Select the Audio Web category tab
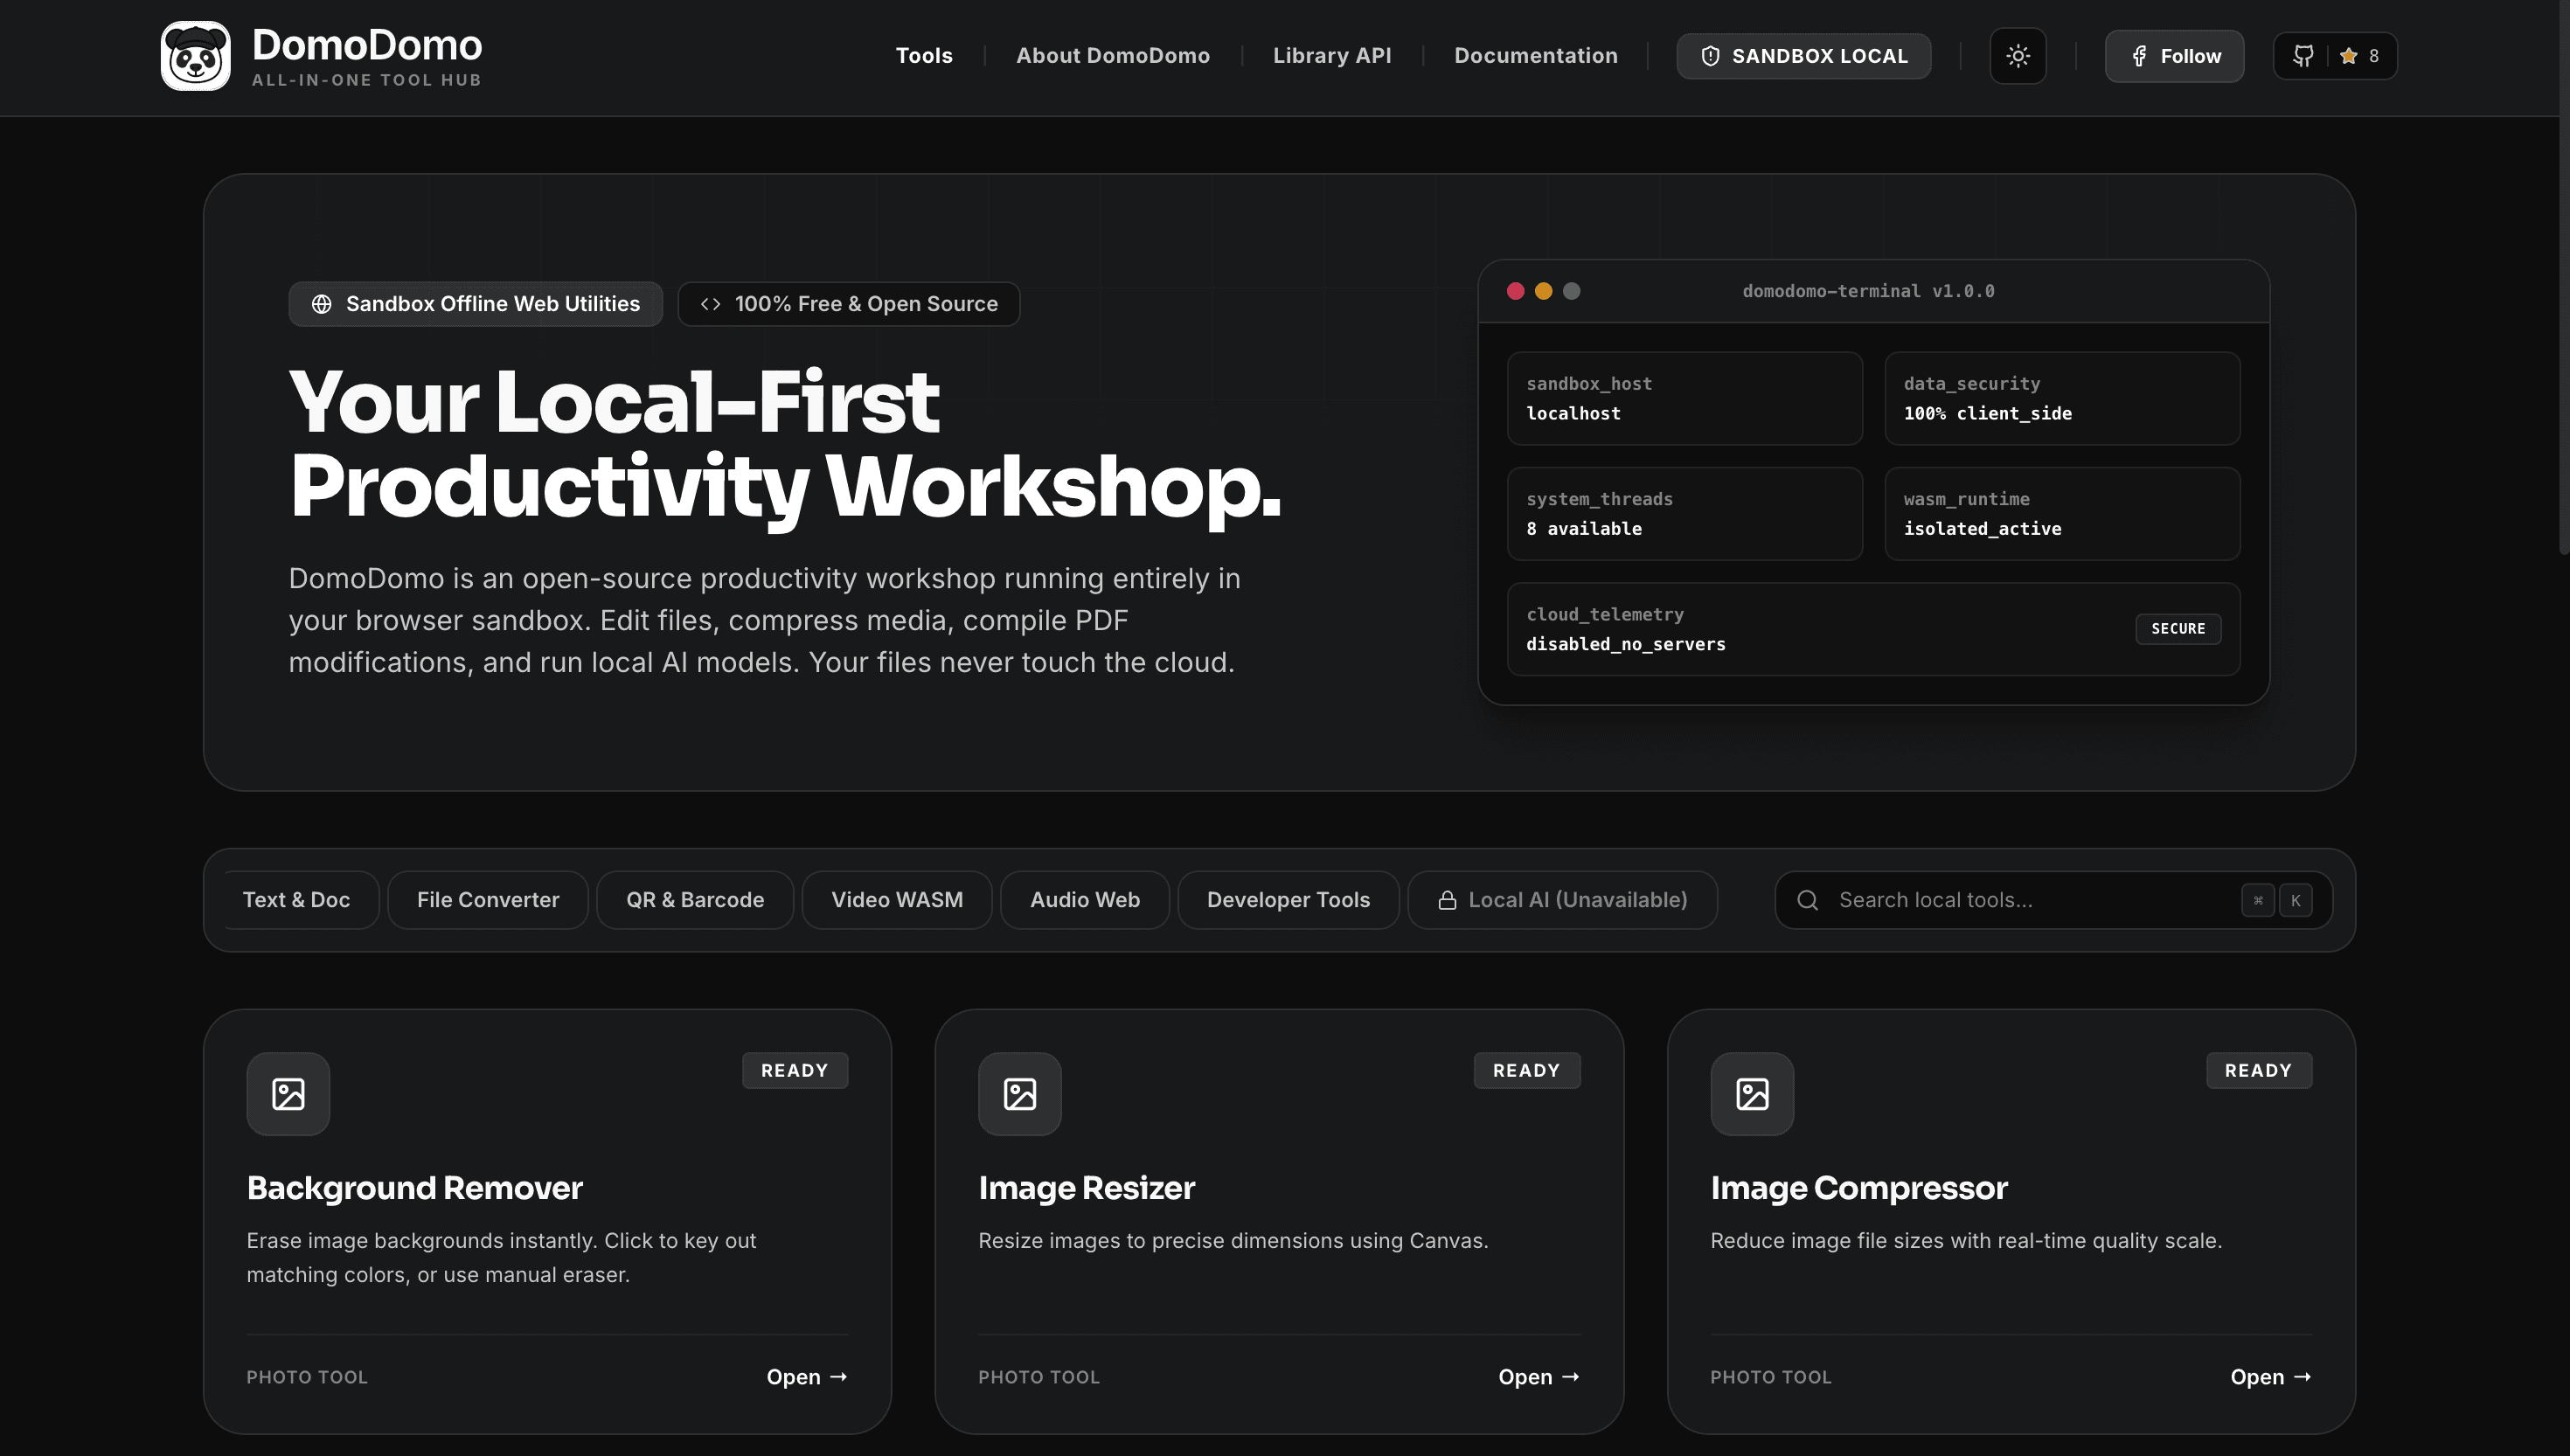The width and height of the screenshot is (2570, 1456). 1085,900
